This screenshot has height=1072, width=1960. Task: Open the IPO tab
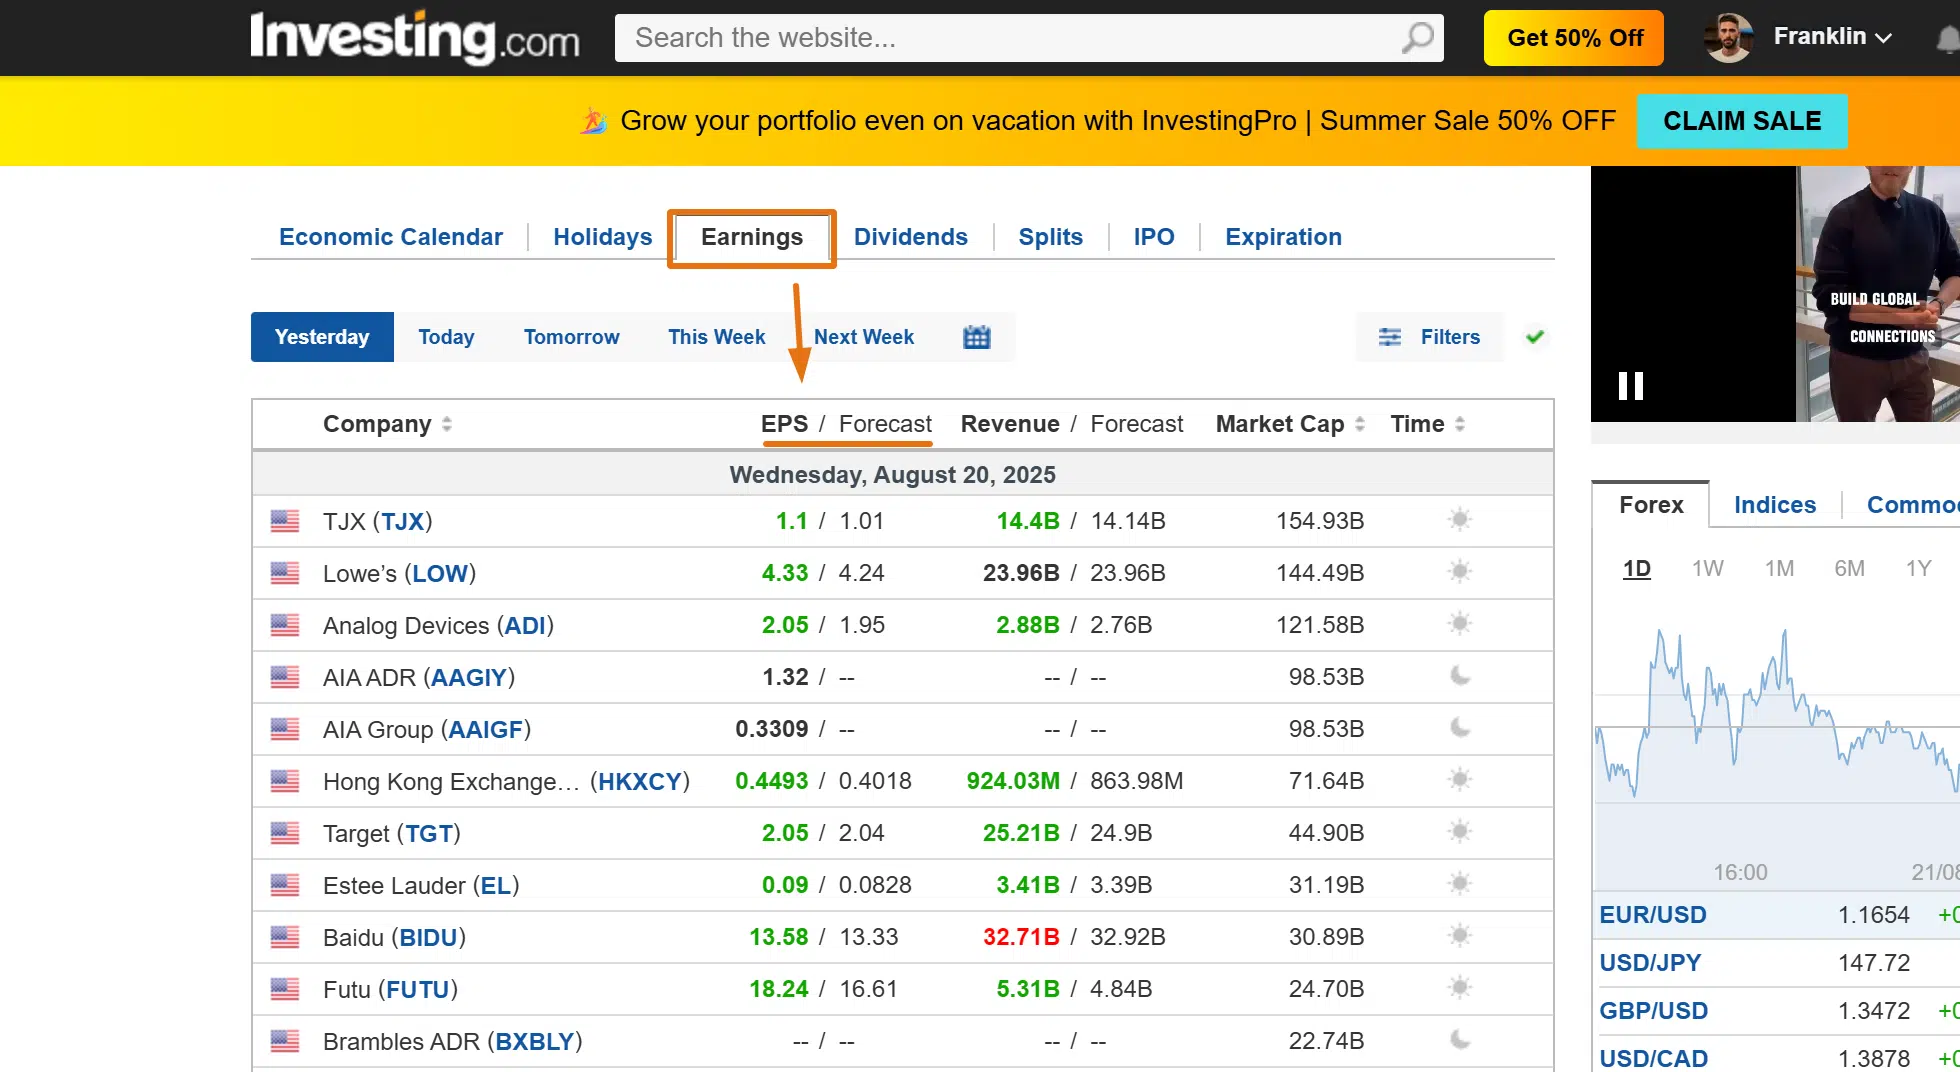click(x=1154, y=237)
